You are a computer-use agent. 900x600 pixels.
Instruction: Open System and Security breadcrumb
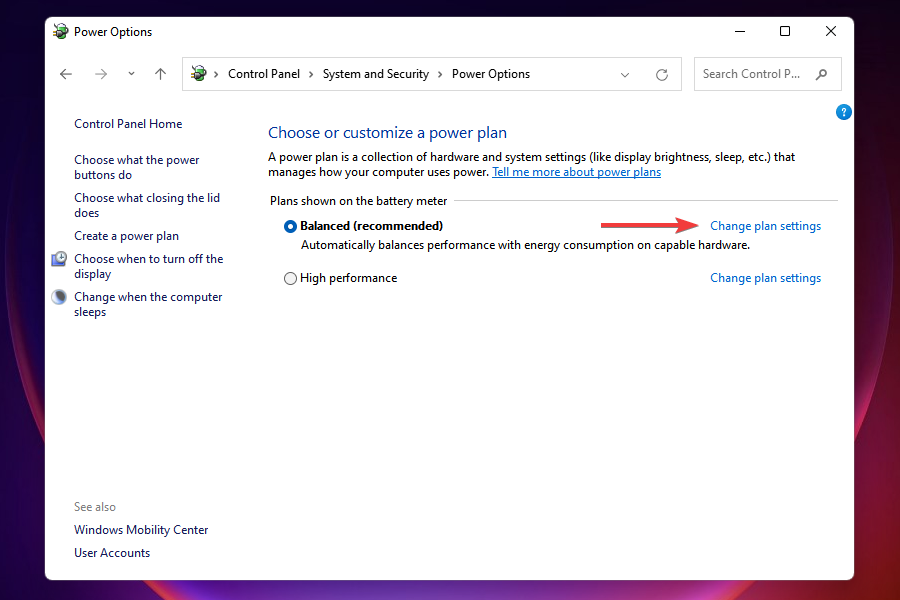(x=376, y=74)
